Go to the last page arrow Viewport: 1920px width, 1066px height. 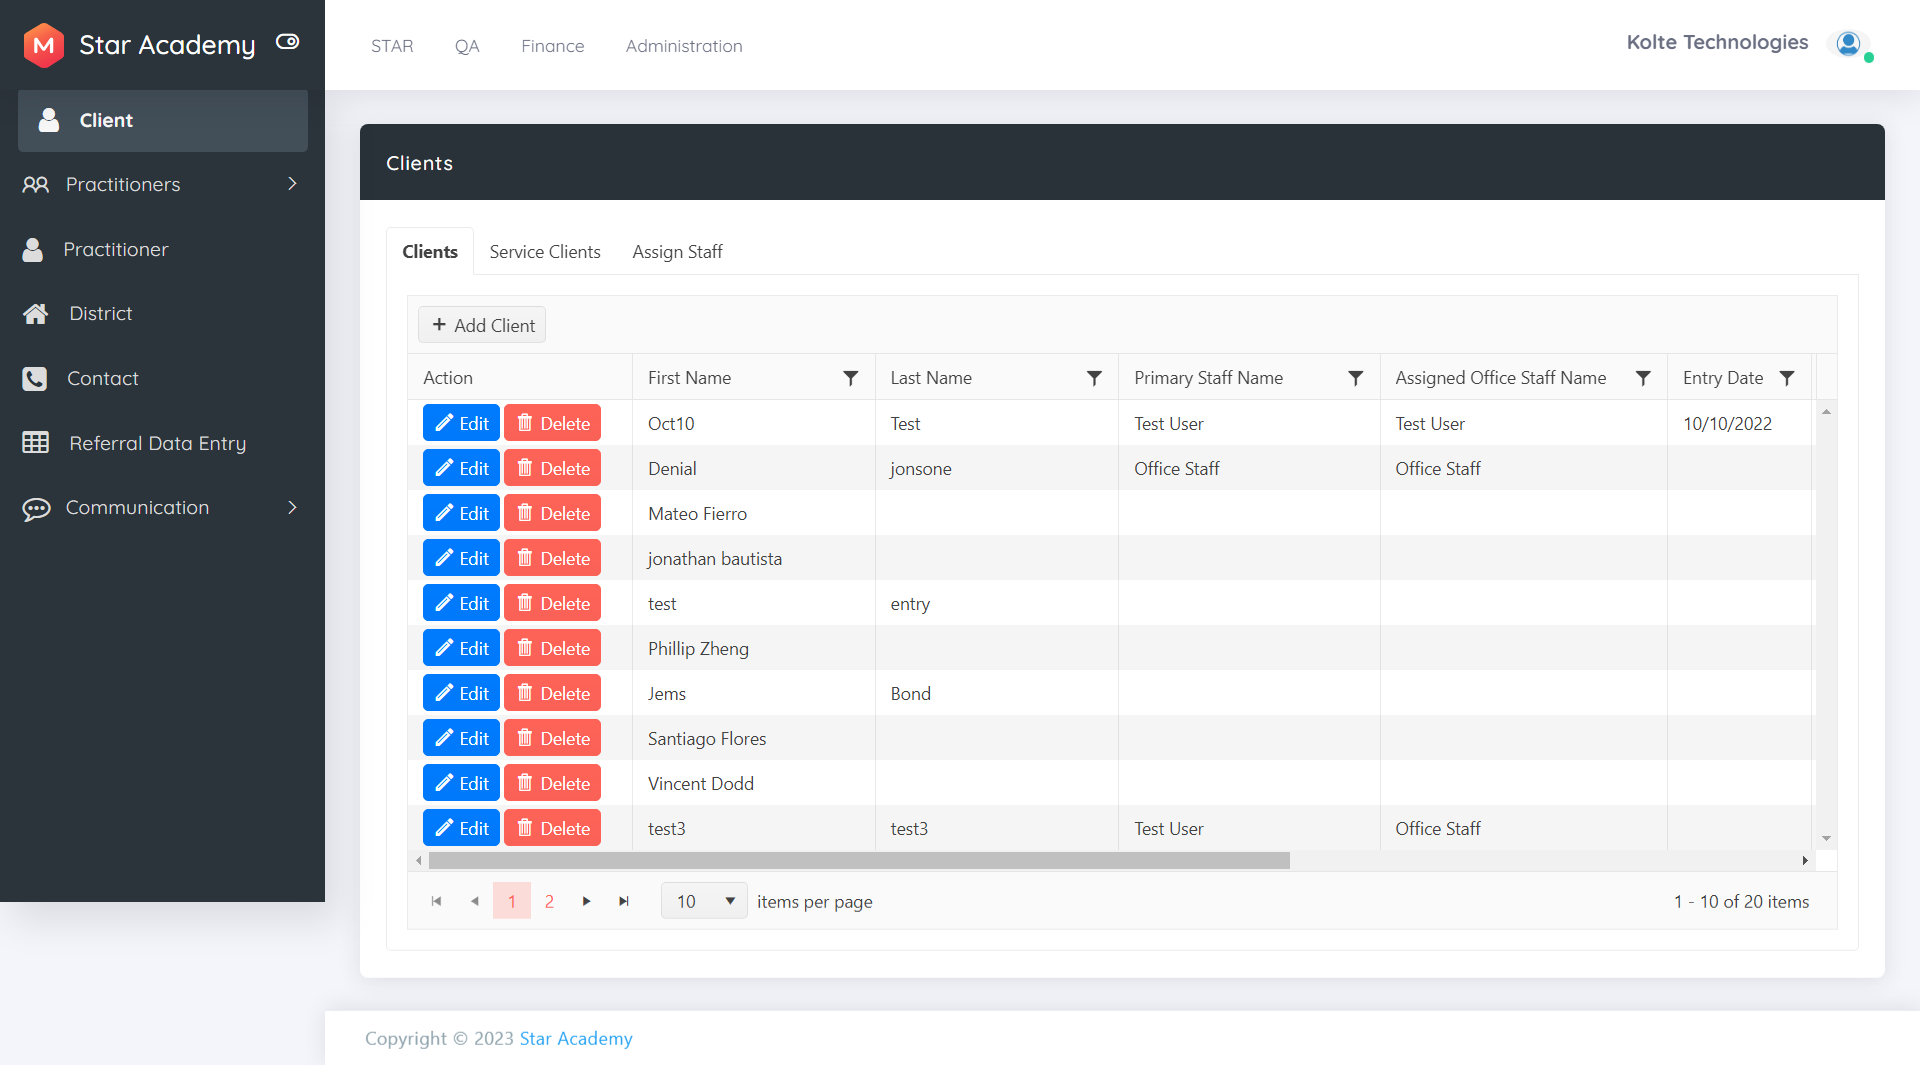tap(624, 902)
